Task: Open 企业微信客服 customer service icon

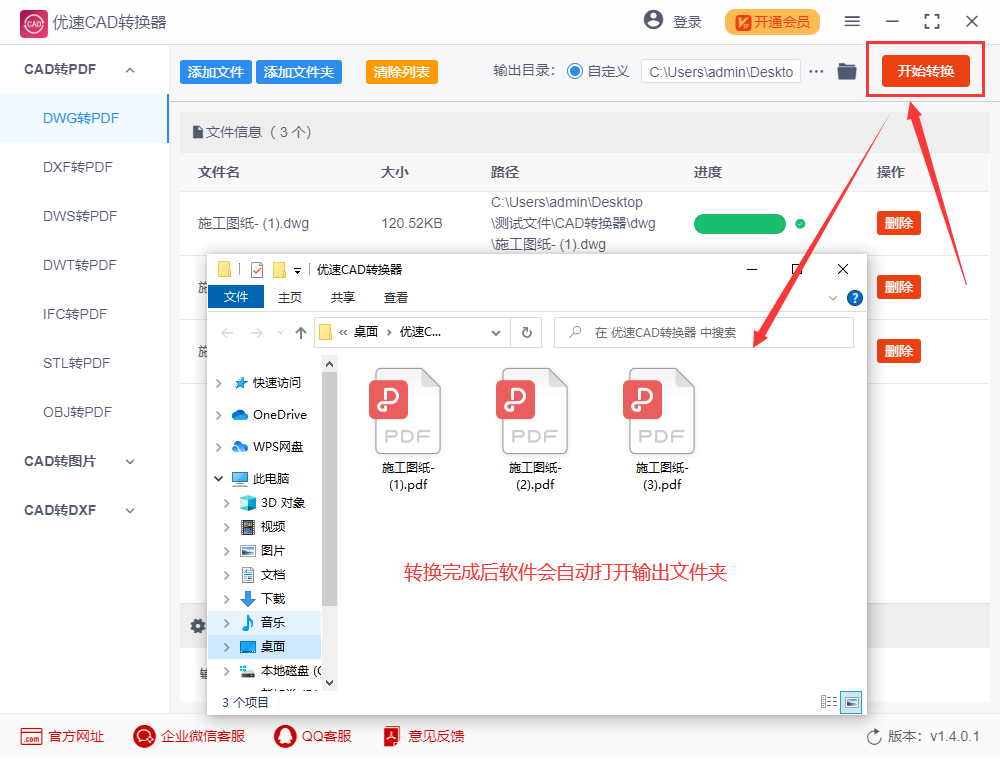Action: [144, 736]
